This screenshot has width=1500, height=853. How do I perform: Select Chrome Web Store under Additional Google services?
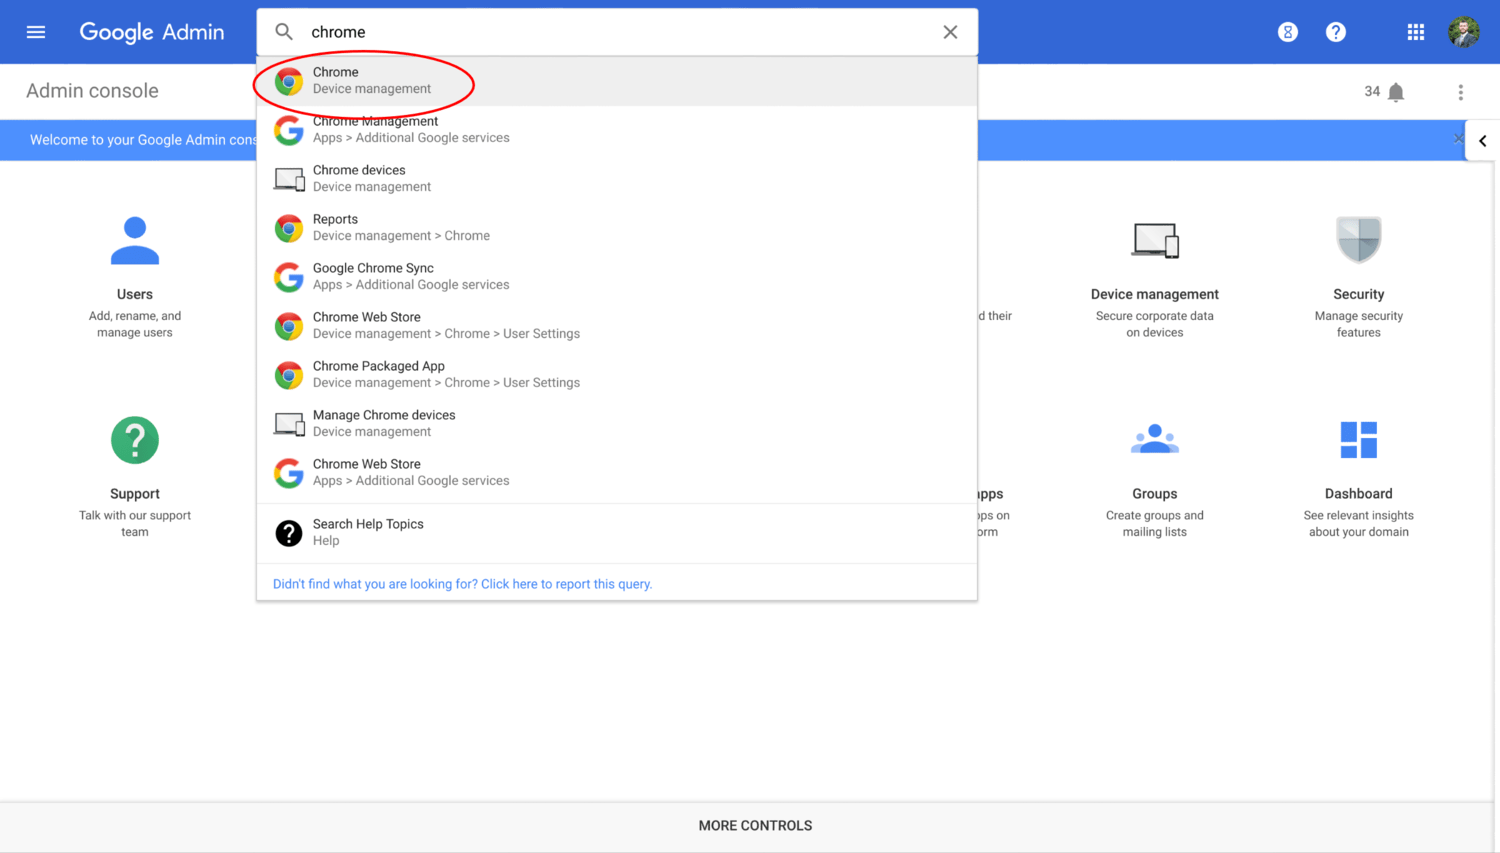(617, 473)
